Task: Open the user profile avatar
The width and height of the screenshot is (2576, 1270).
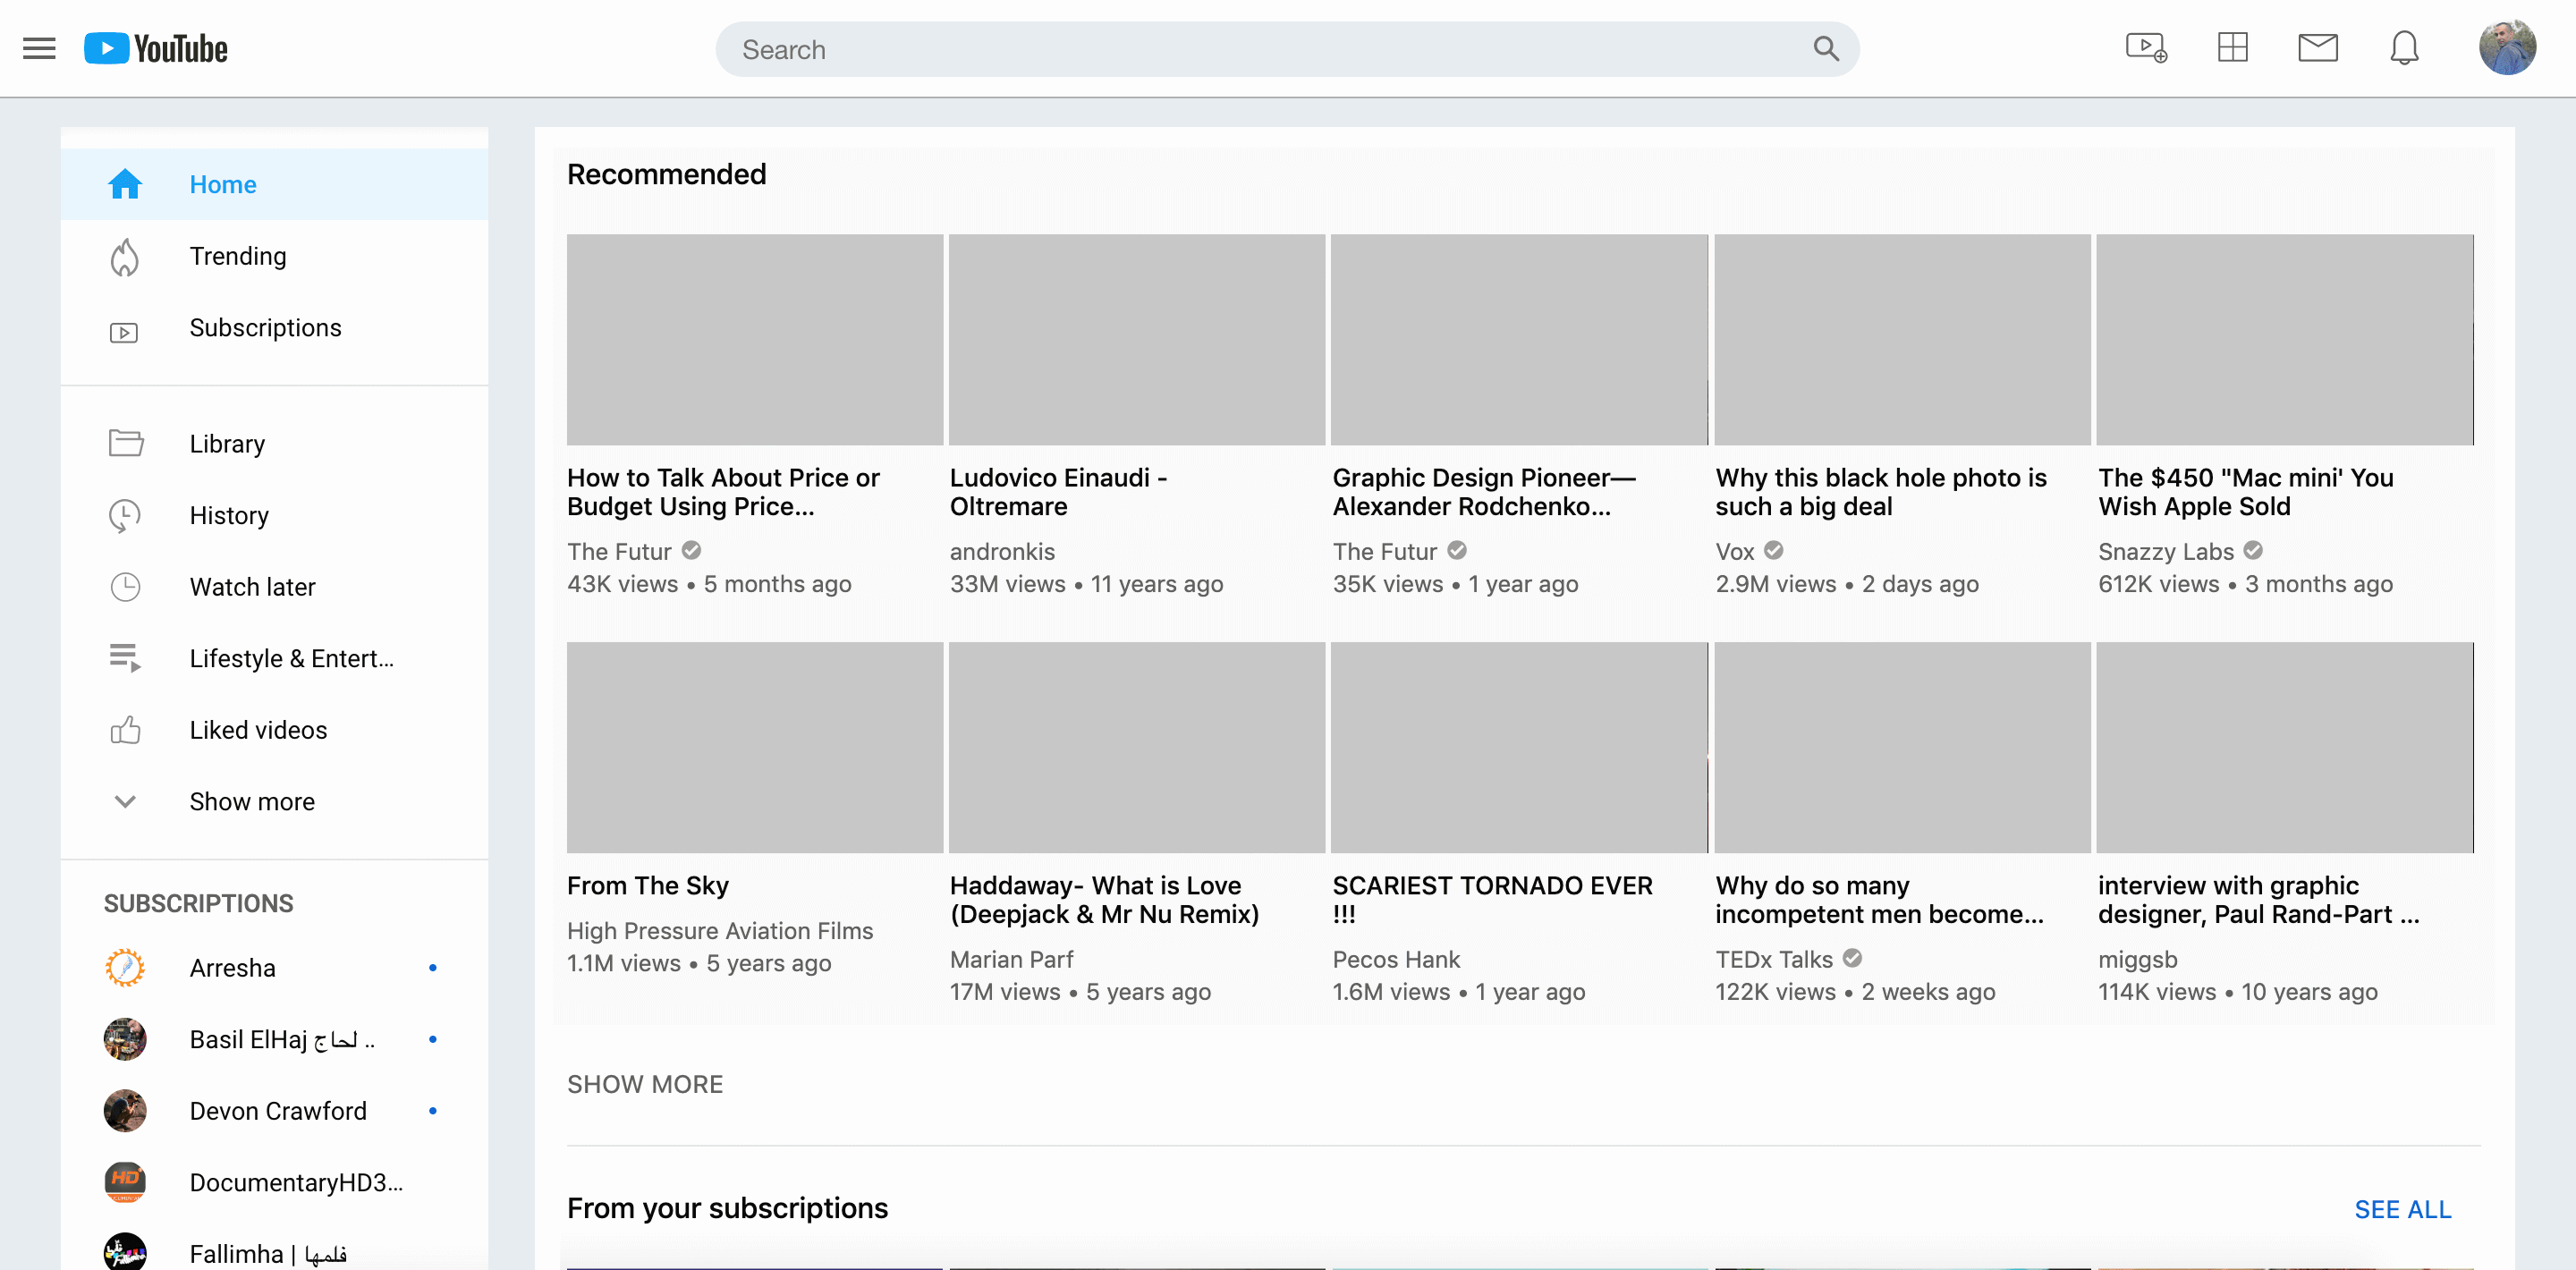Action: (2506, 48)
